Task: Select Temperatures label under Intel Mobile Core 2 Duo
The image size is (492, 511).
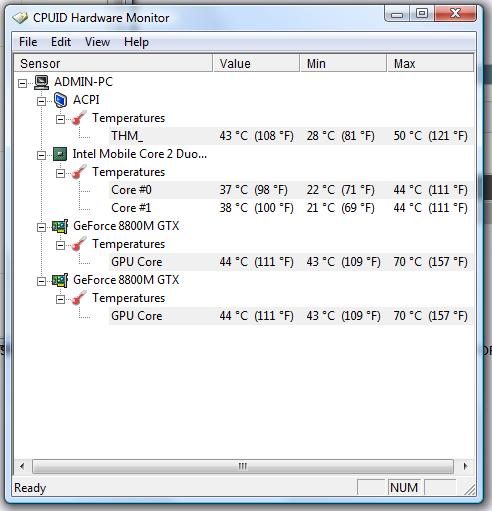Action: [128, 172]
